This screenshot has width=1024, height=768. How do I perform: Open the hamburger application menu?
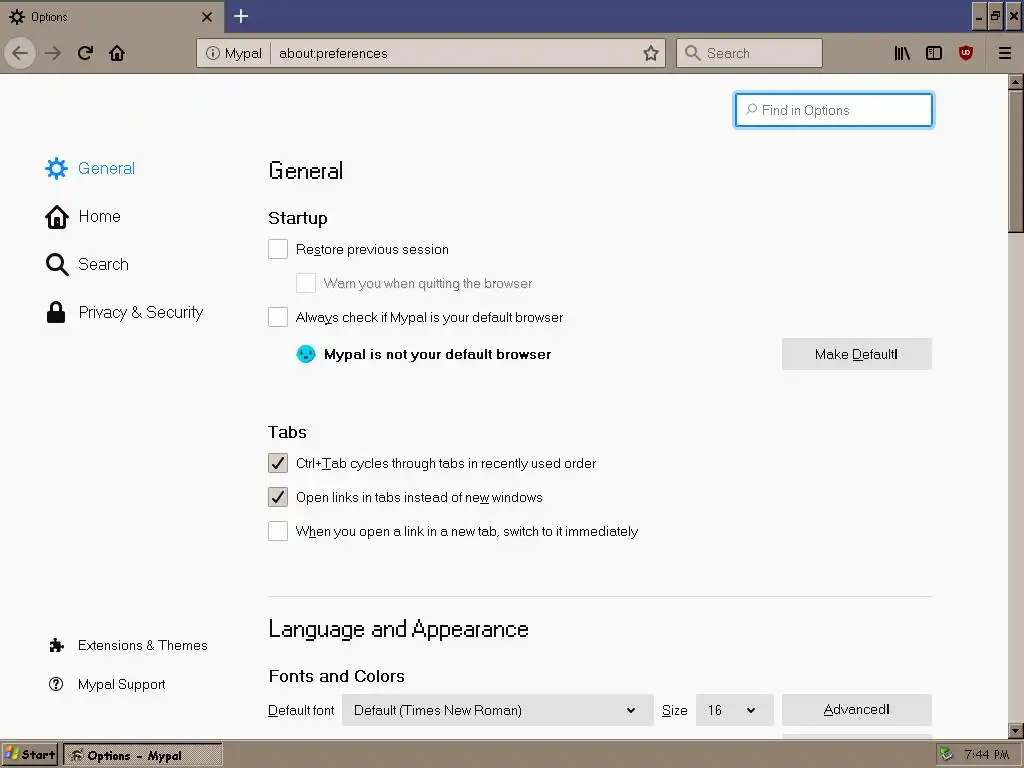(1004, 53)
